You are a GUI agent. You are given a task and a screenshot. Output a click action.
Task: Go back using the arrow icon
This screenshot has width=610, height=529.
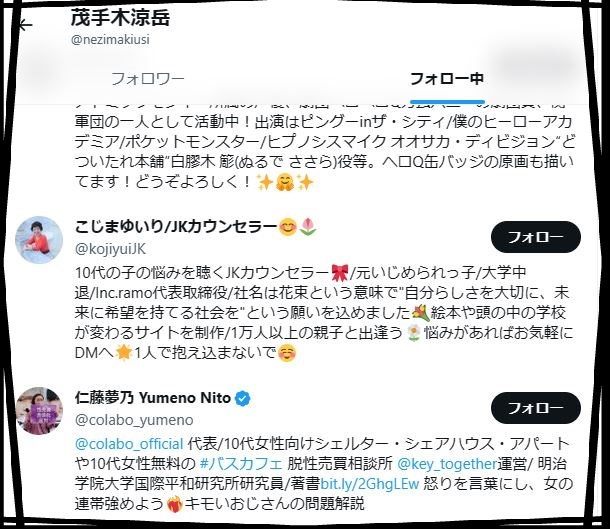pyautogui.click(x=26, y=26)
